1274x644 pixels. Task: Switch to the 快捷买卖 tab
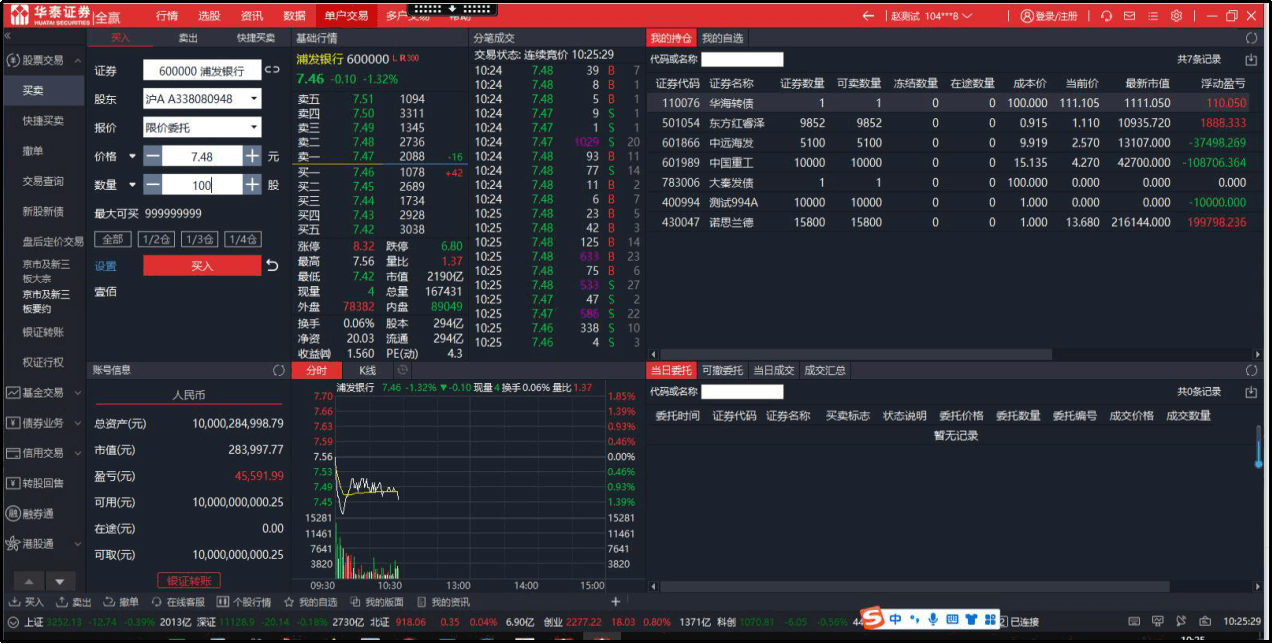tap(255, 38)
